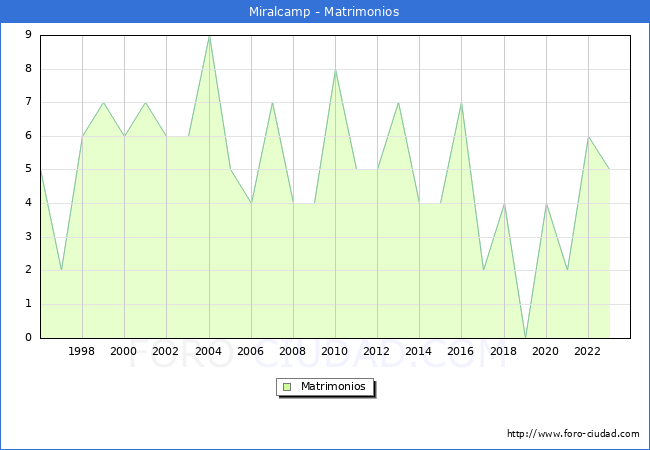This screenshot has height=450, width=650.
Task: Click the y-axis value 1
Action: tap(28, 304)
